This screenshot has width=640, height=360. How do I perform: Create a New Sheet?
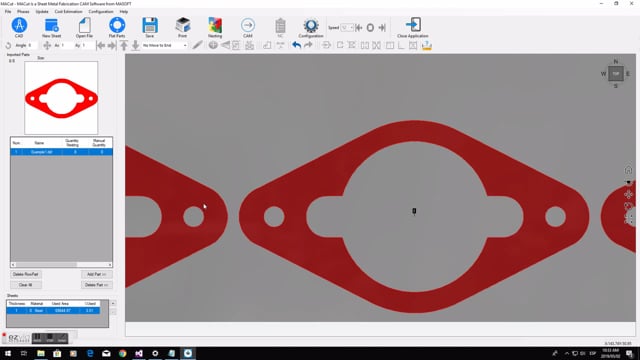(x=51, y=27)
